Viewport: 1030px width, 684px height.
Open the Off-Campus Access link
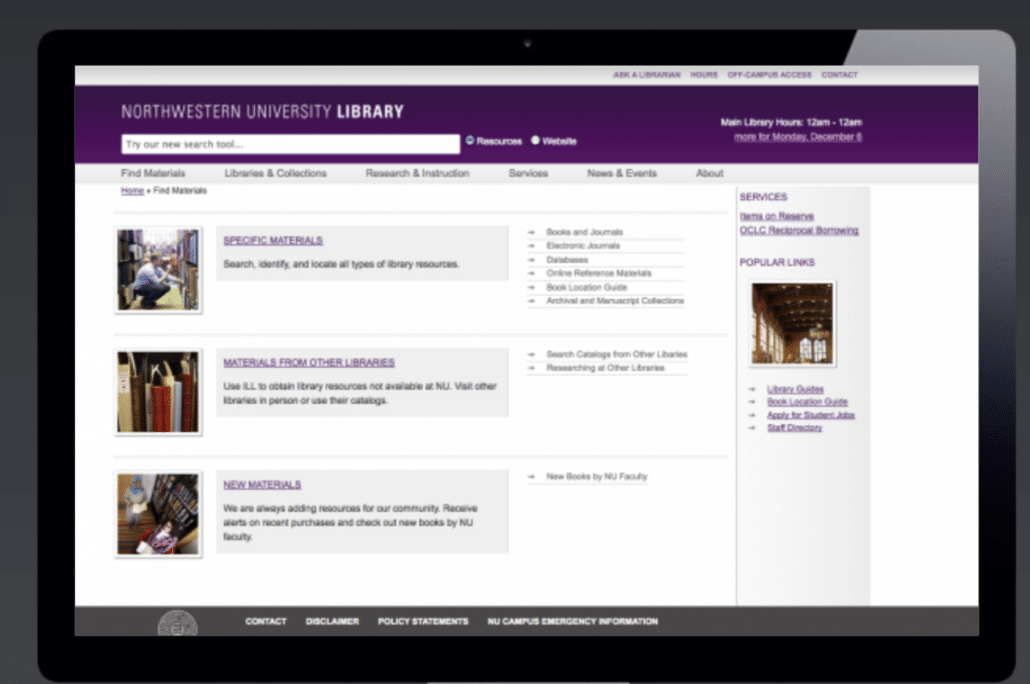(769, 75)
